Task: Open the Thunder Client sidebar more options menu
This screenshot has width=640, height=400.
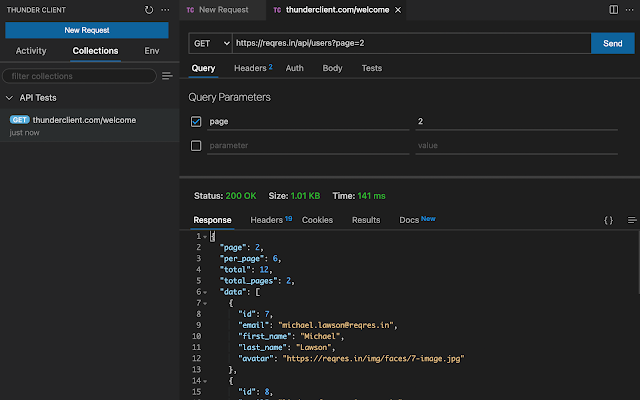Action: tap(165, 10)
